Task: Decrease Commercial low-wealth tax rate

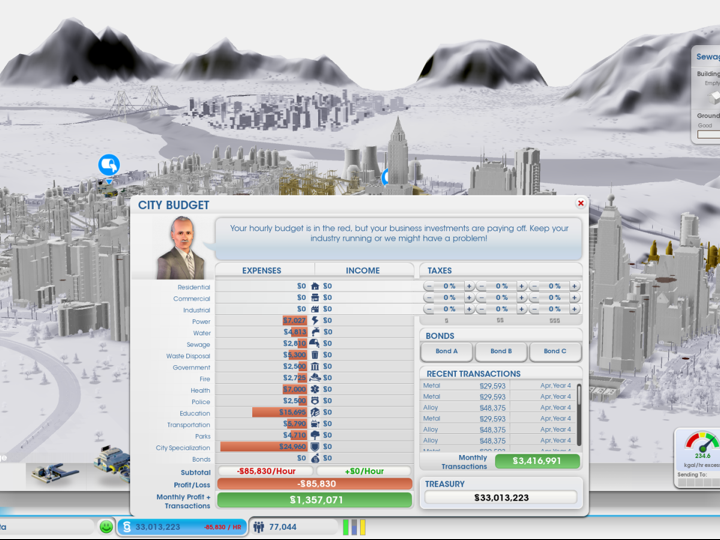Action: click(429, 298)
